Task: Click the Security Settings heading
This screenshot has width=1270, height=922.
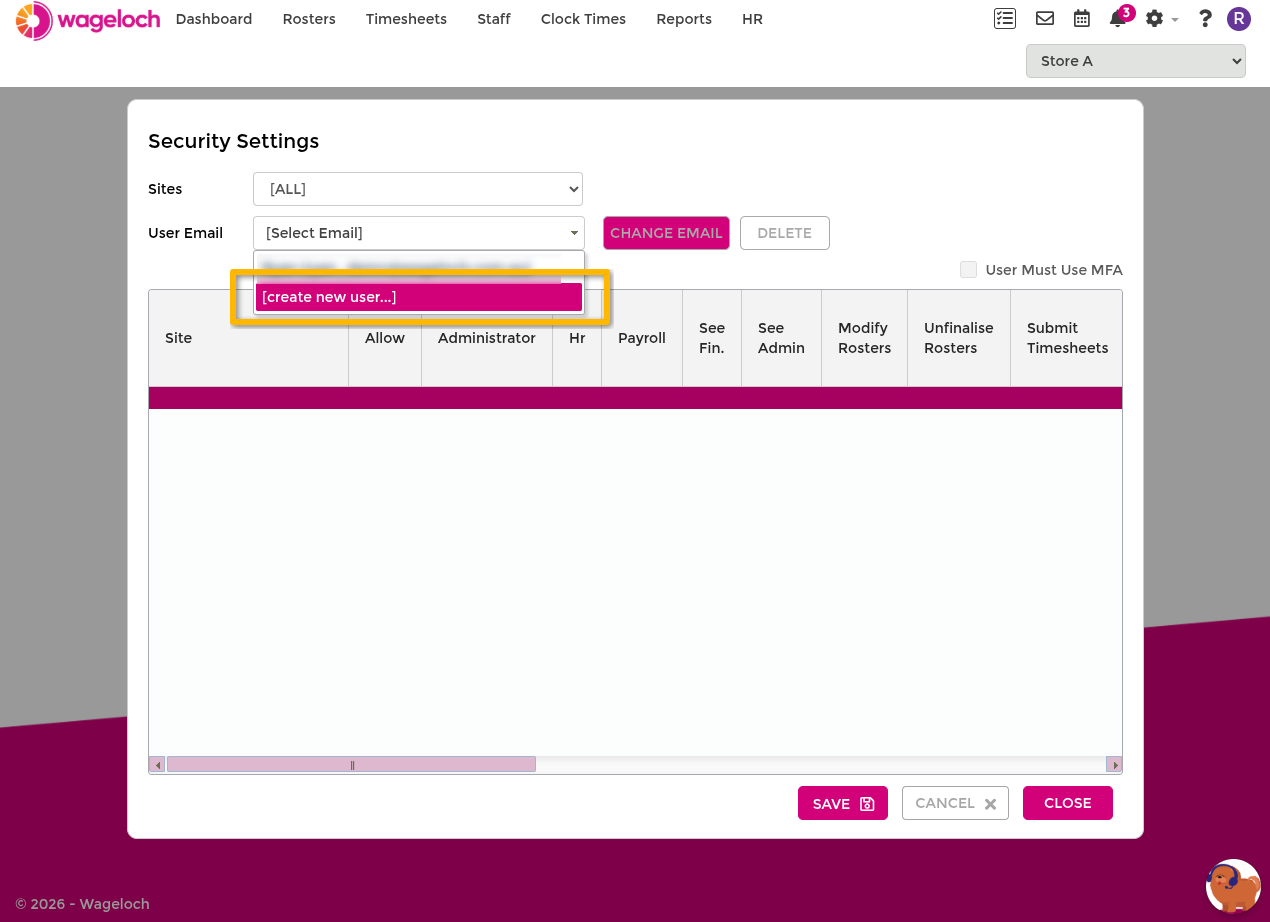Action: point(234,141)
